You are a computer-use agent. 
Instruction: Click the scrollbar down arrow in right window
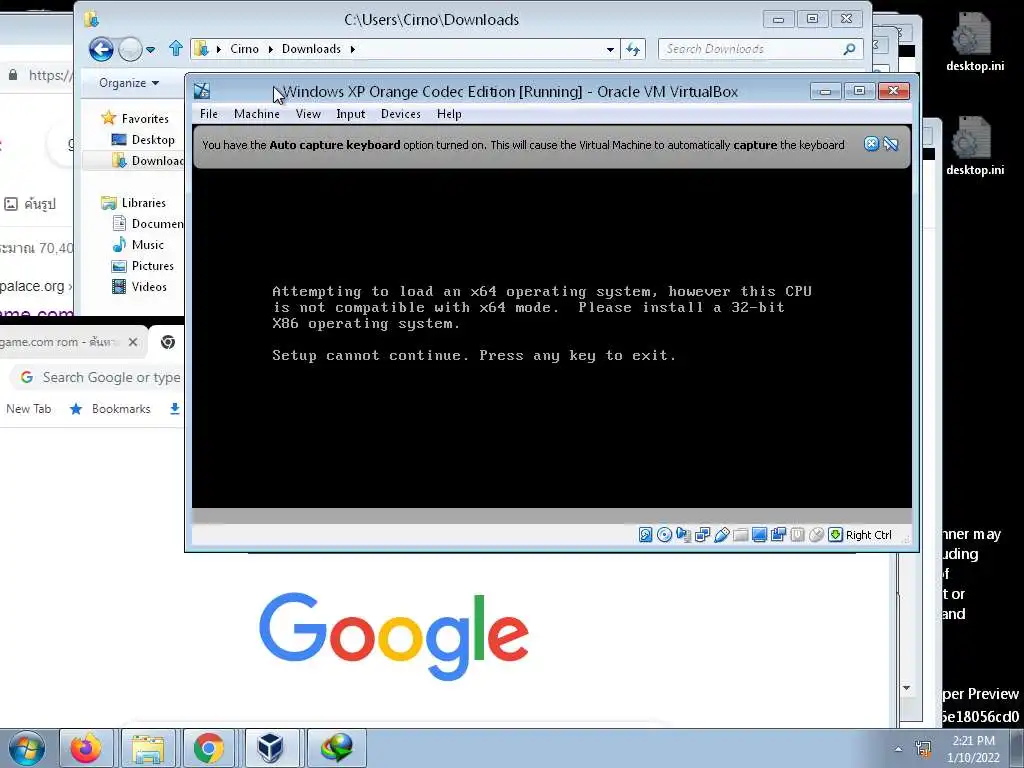click(x=906, y=688)
